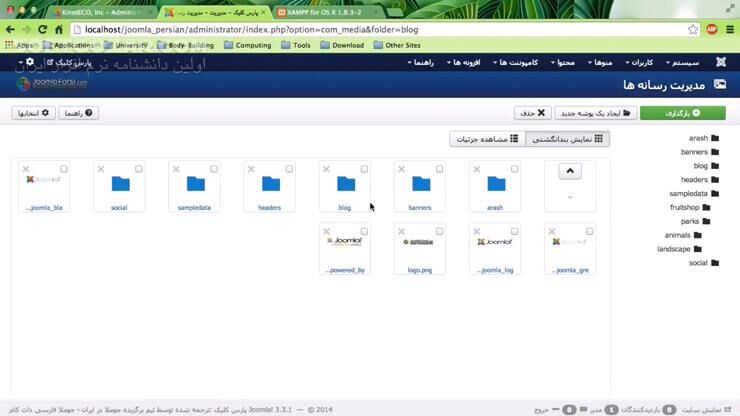Click the up-arrow parent folder button

pos(570,172)
